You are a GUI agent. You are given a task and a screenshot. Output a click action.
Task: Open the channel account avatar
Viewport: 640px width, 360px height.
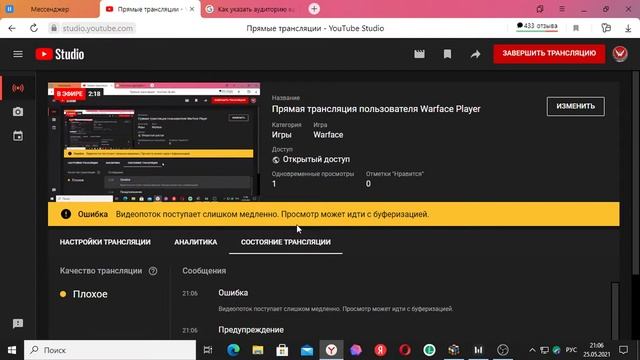tap(620, 54)
